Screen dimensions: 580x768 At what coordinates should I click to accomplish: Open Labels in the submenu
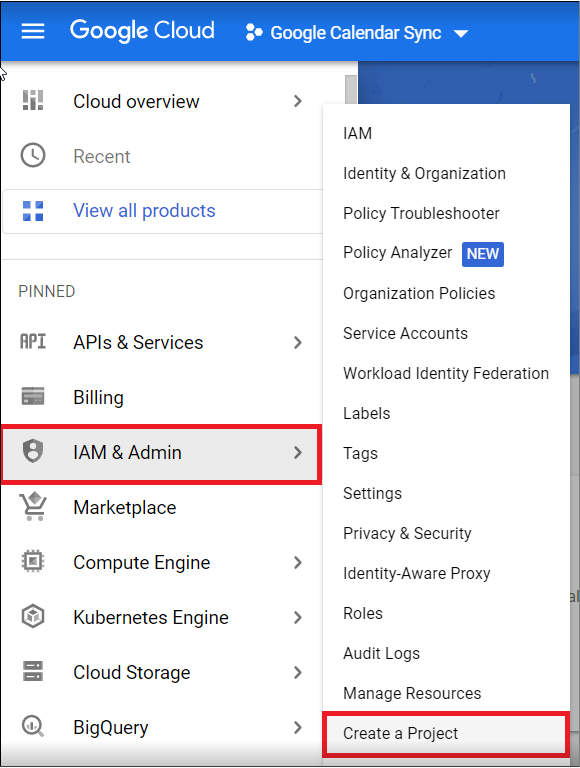coord(366,413)
